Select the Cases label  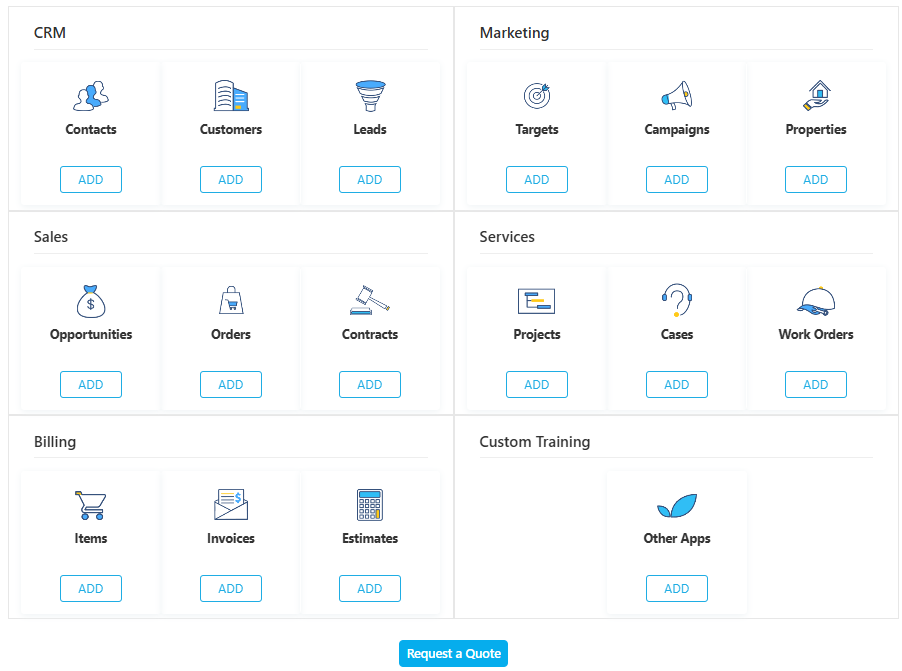coord(676,334)
